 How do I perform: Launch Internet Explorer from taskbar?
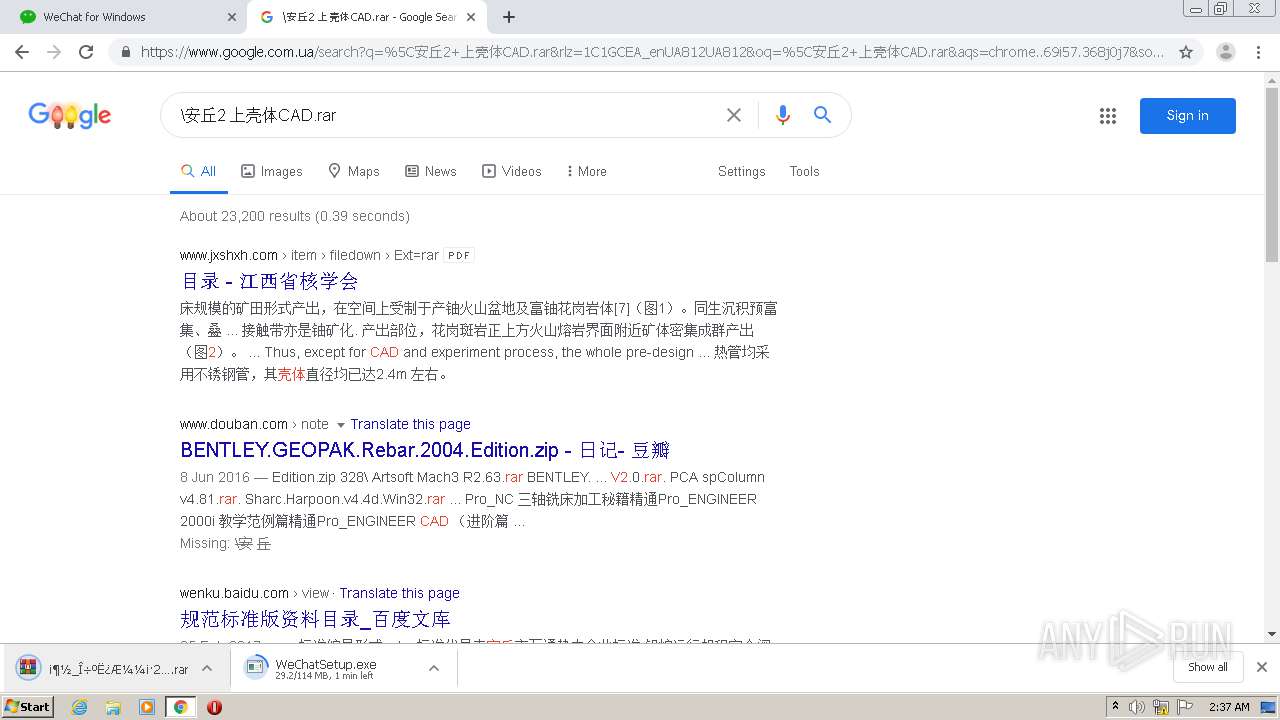[80, 707]
